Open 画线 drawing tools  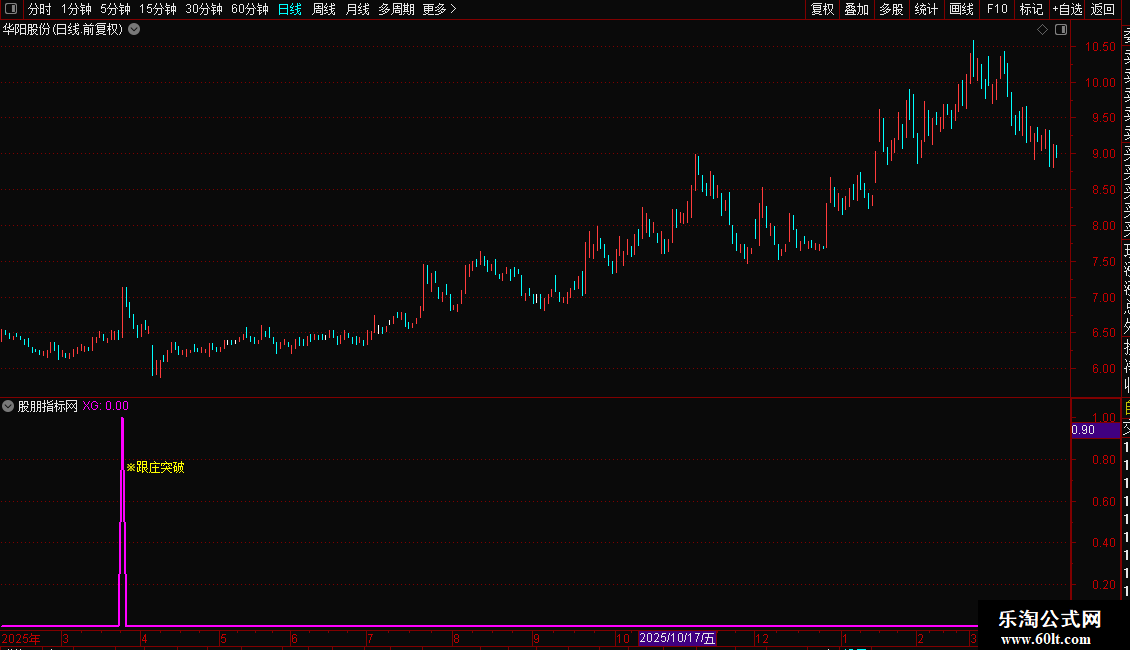[x=961, y=9]
